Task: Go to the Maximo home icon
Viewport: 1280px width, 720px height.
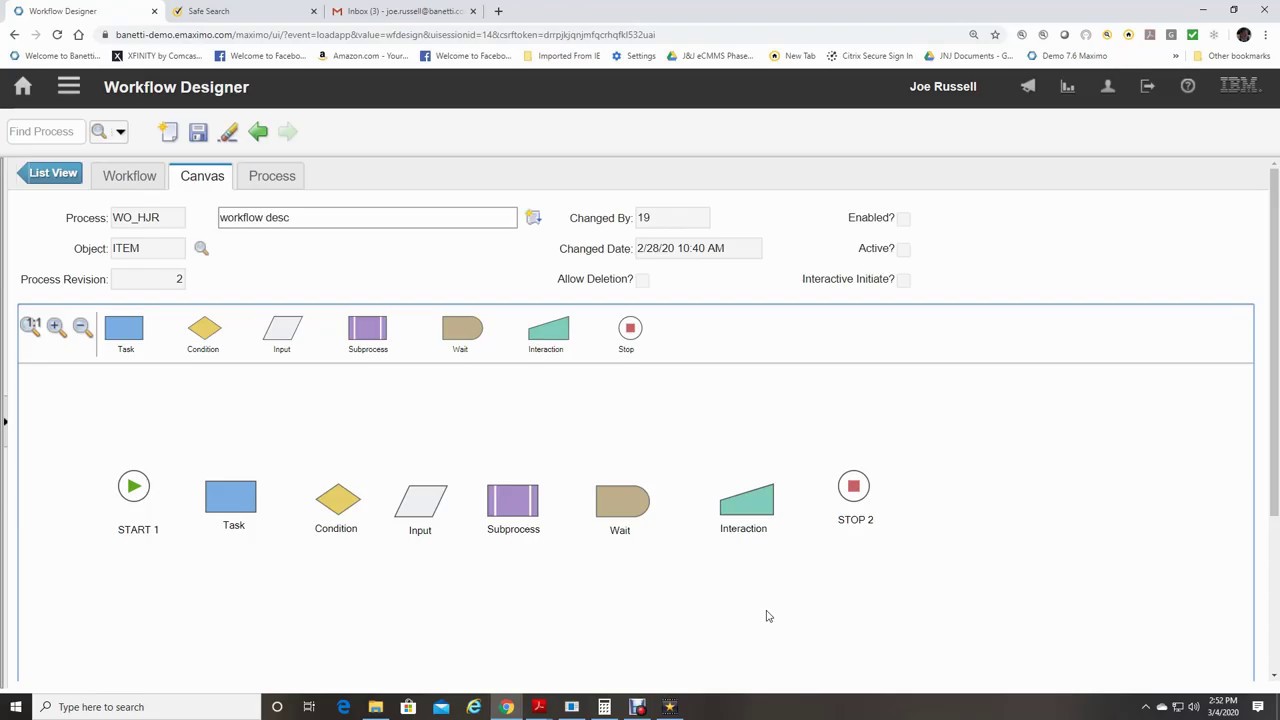Action: tap(23, 87)
